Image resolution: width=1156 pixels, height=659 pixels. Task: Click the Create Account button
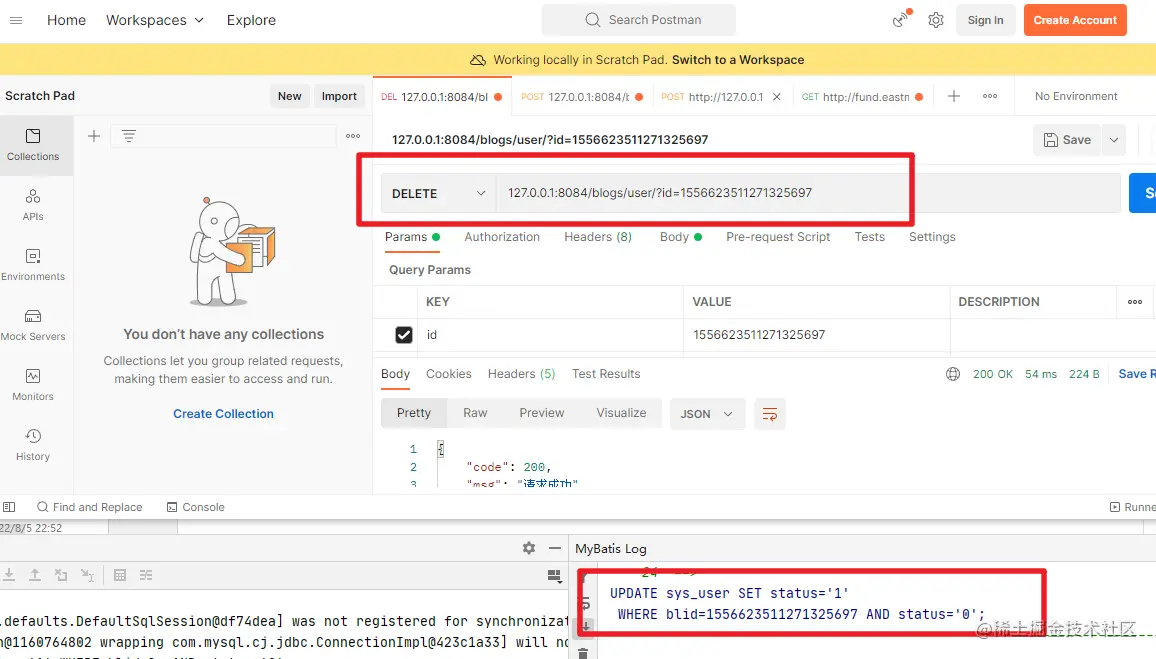pyautogui.click(x=1075, y=20)
